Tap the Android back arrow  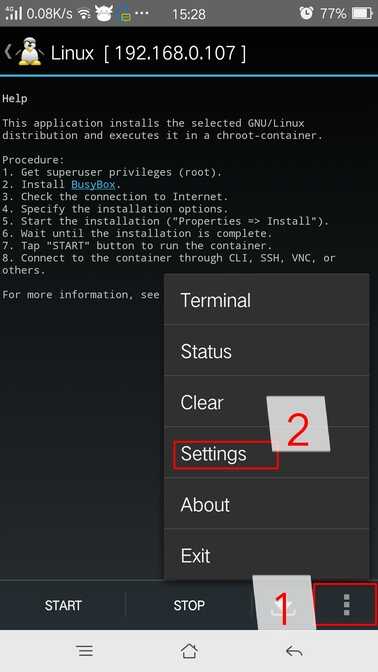(294, 651)
